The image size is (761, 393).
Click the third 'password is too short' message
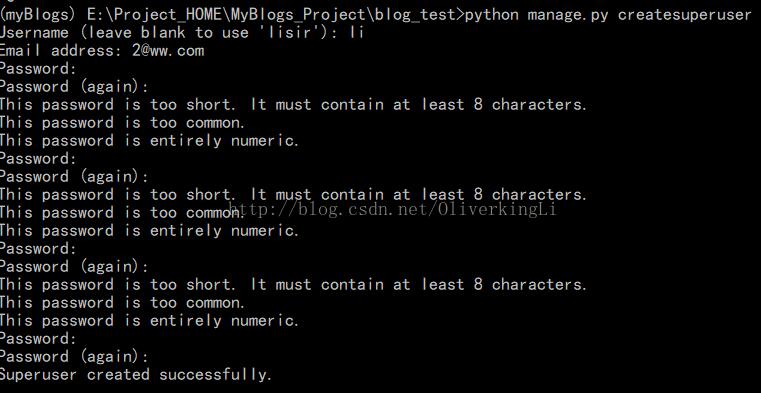pos(294,285)
